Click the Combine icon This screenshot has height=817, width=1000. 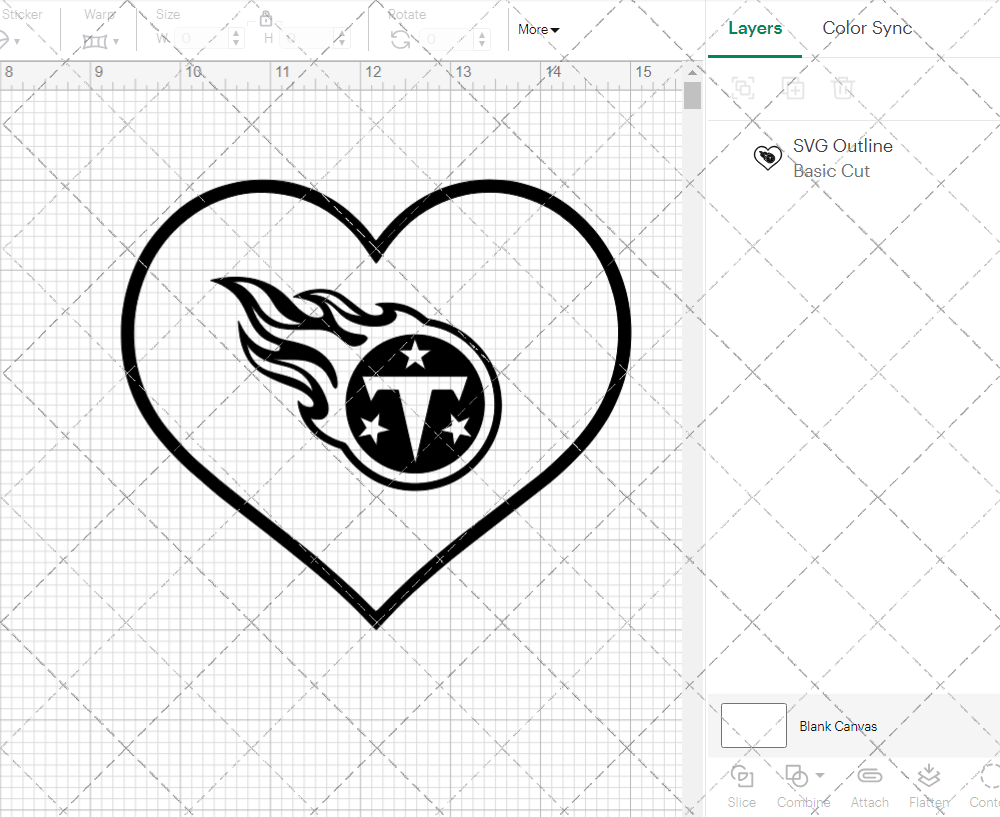click(x=797, y=776)
